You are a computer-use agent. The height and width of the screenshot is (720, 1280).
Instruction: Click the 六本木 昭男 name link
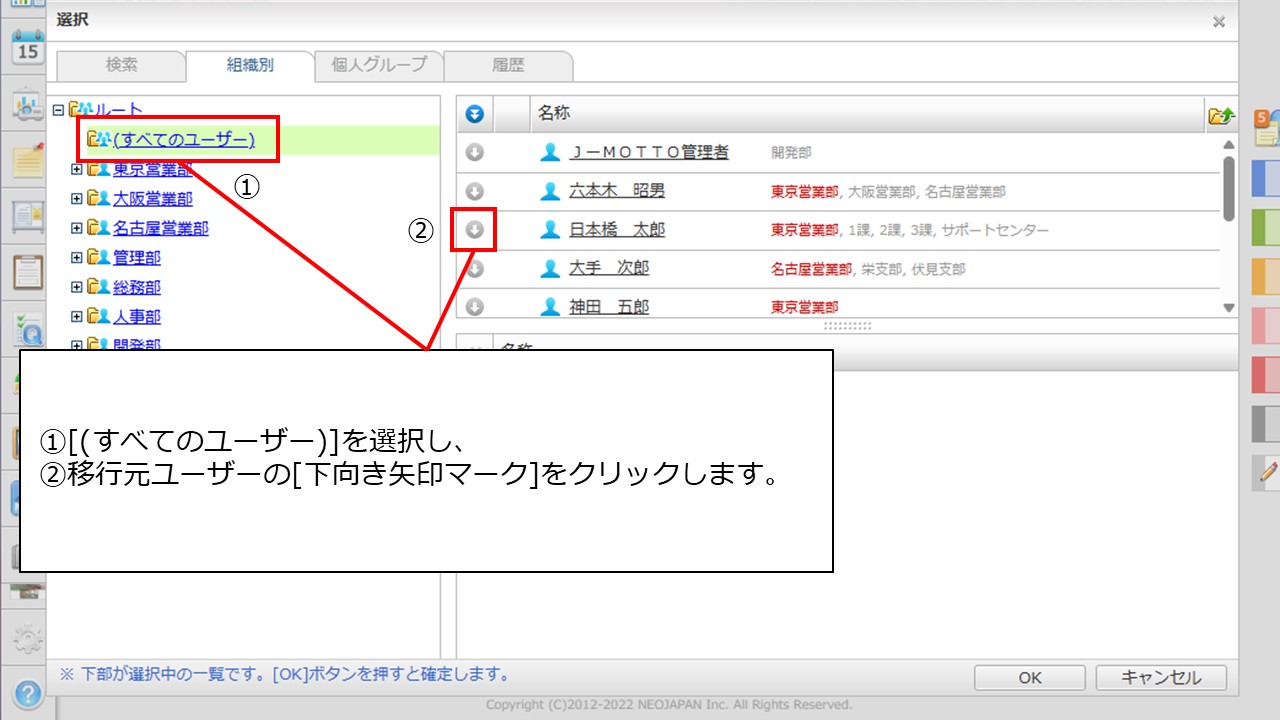tap(617, 191)
